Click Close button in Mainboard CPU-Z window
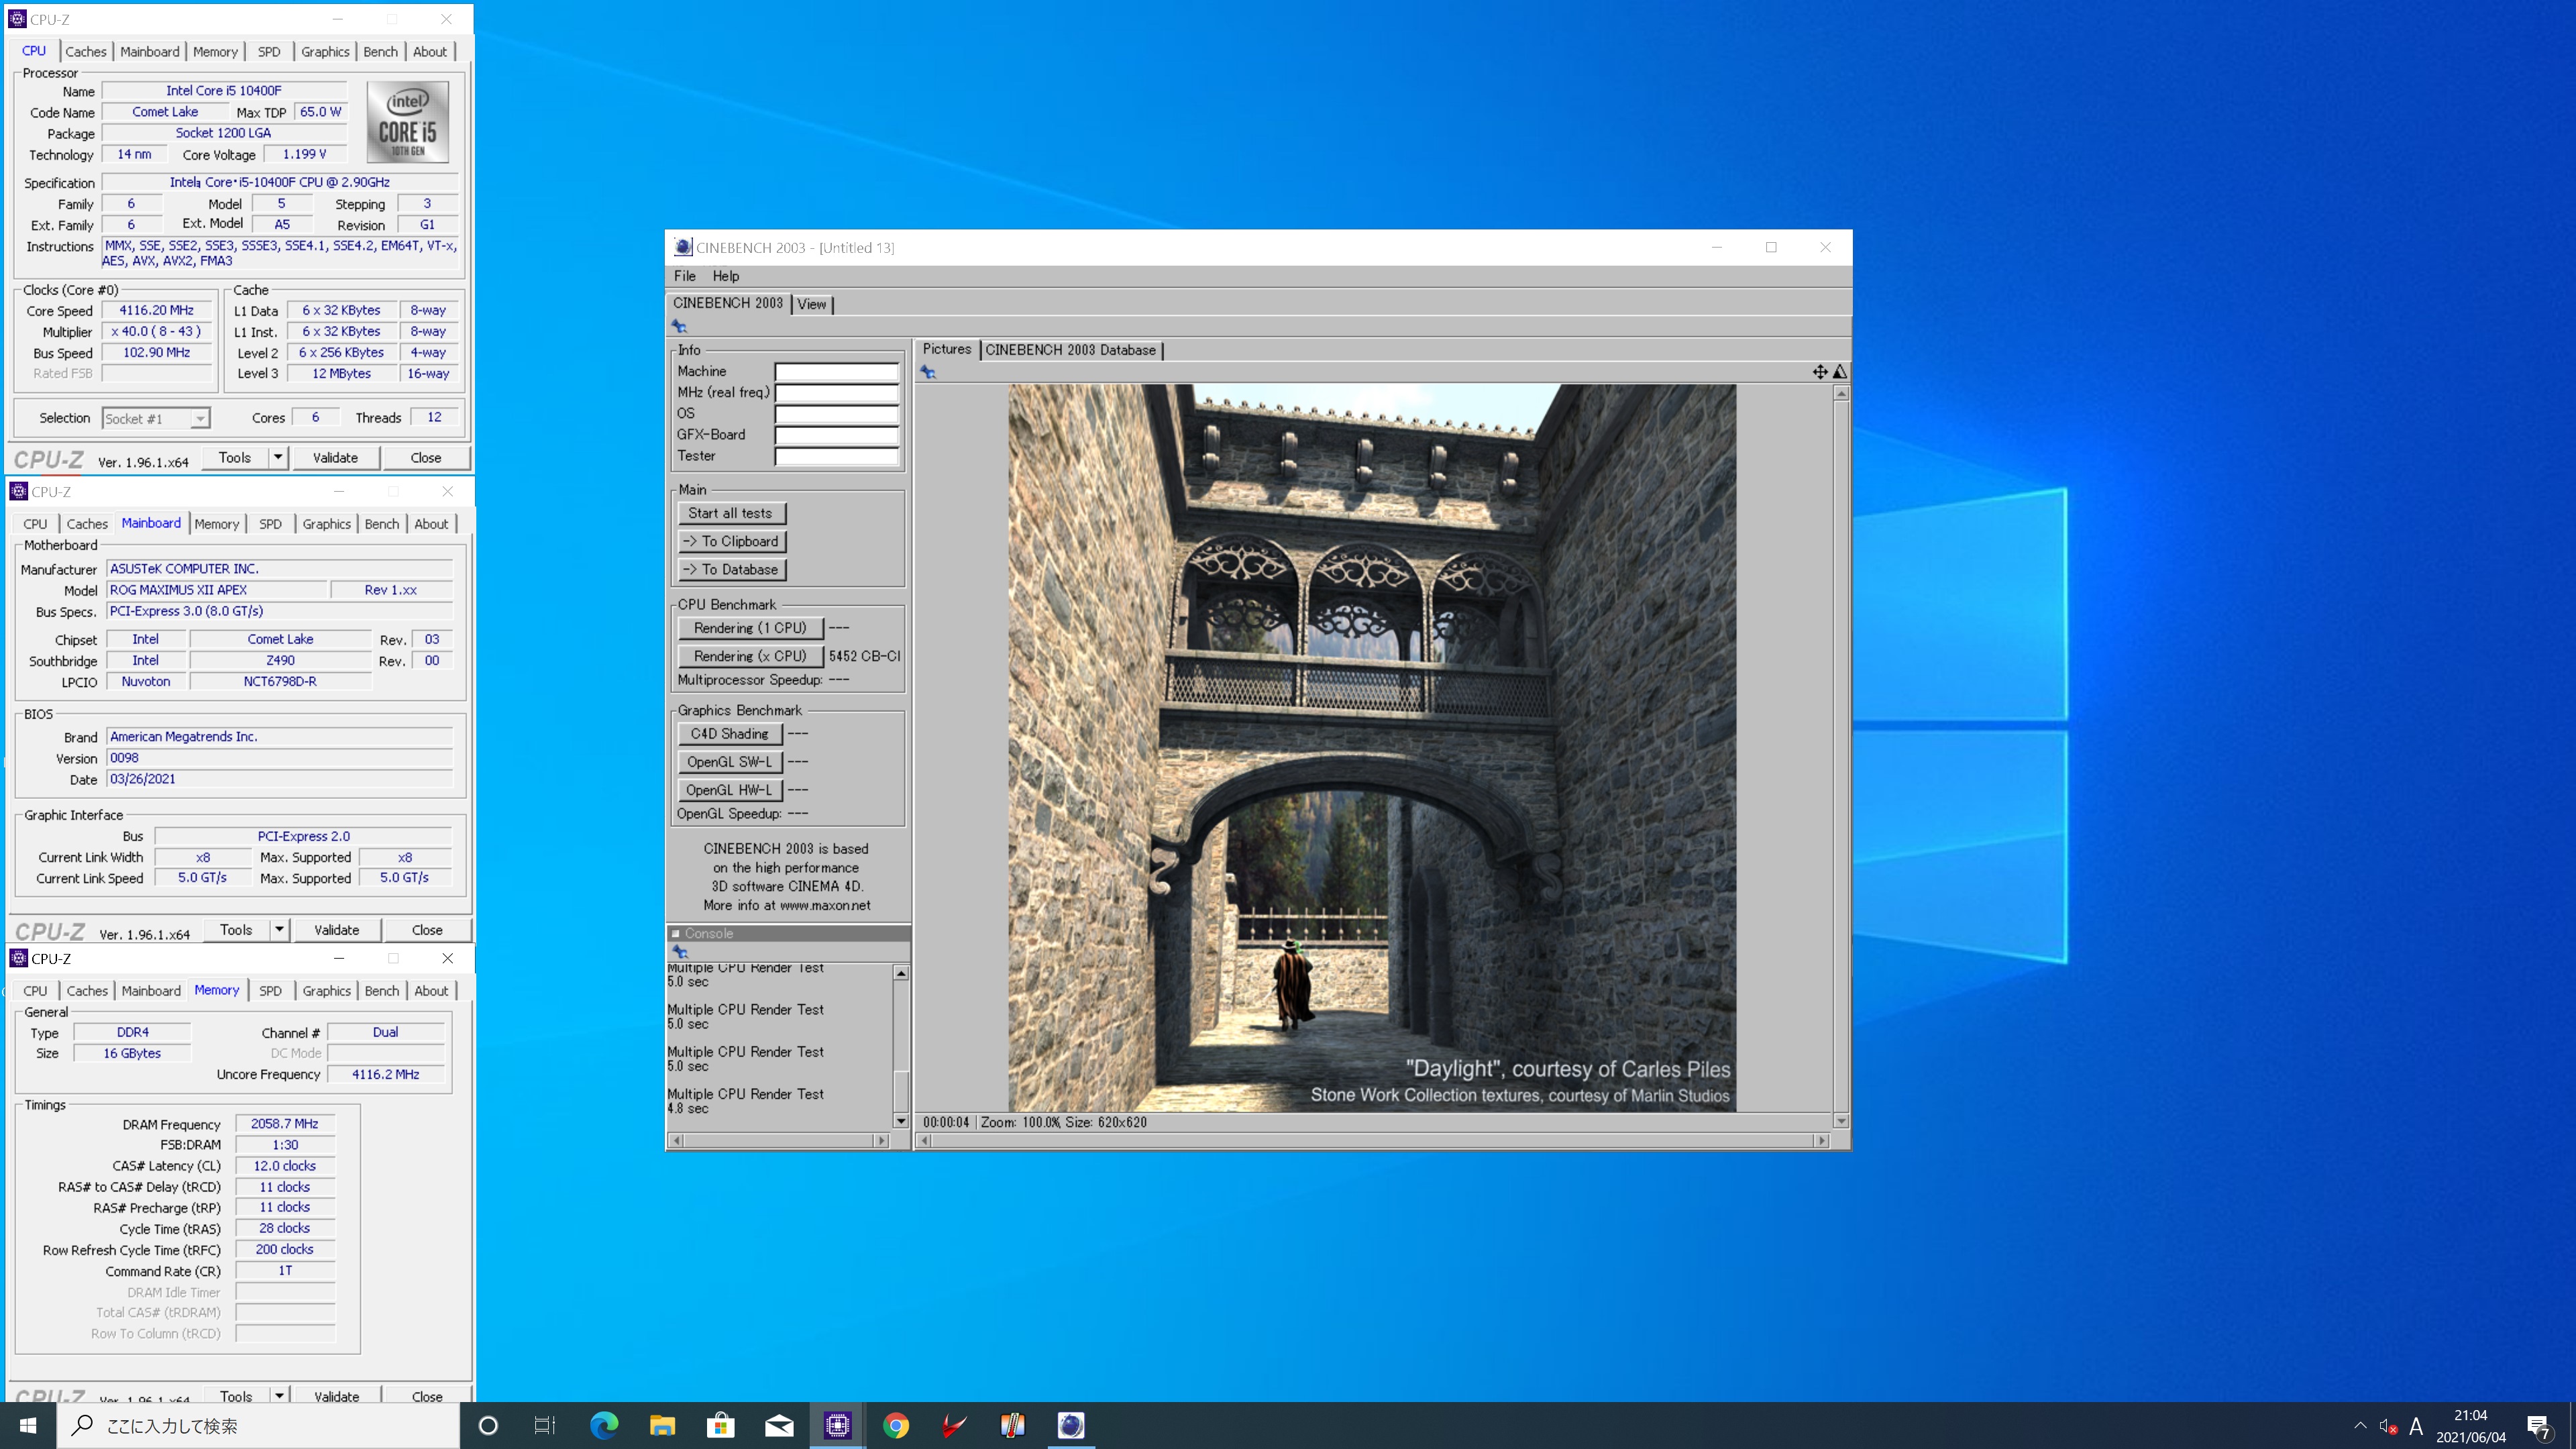This screenshot has height=1449, width=2576. 427,930
